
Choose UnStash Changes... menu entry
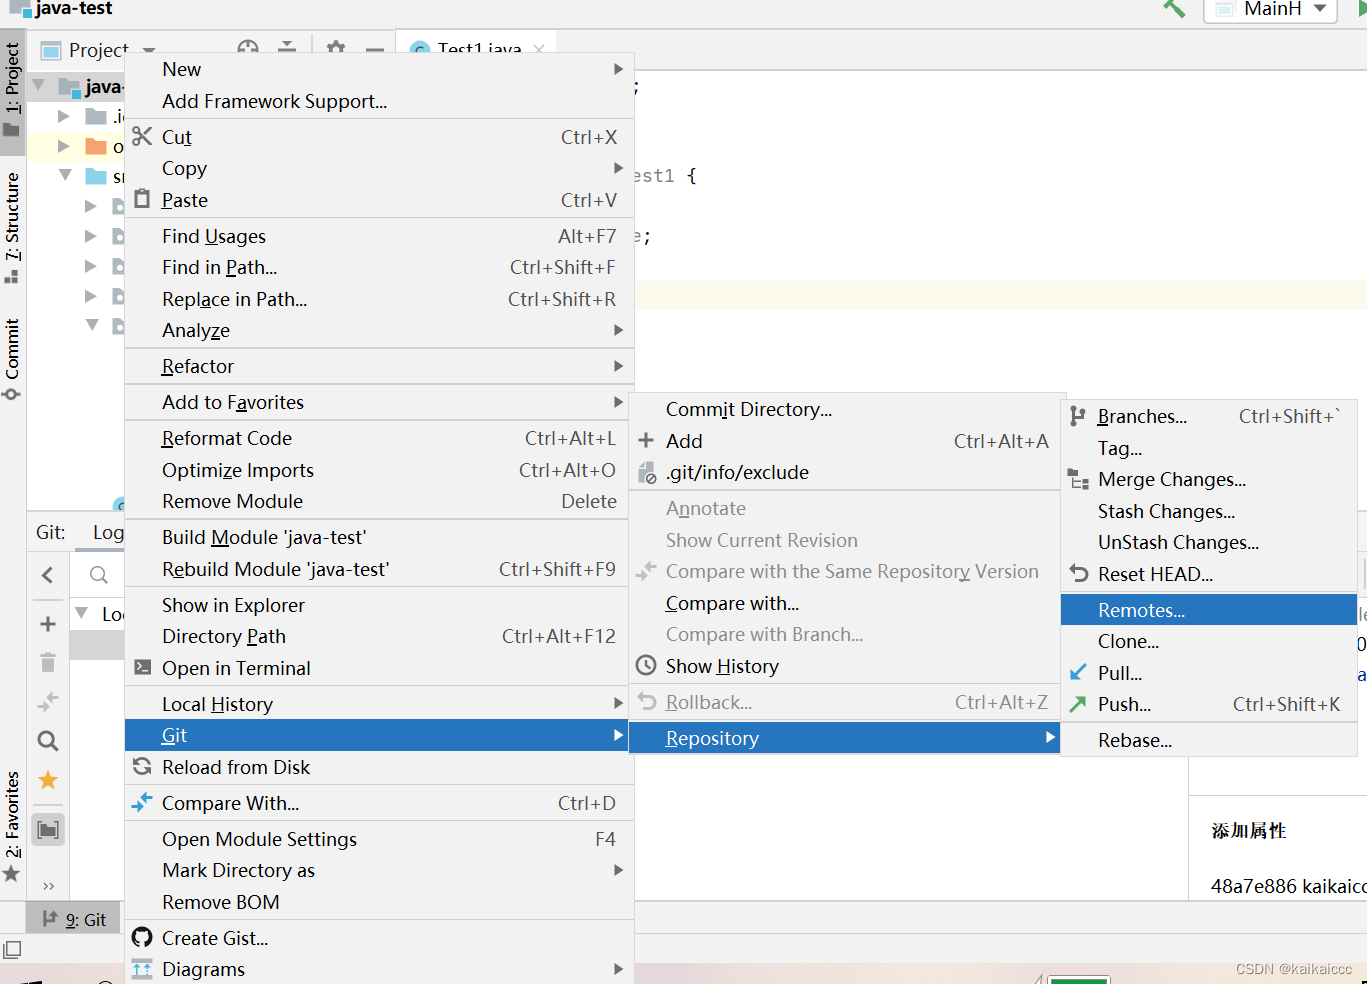pos(1208,542)
